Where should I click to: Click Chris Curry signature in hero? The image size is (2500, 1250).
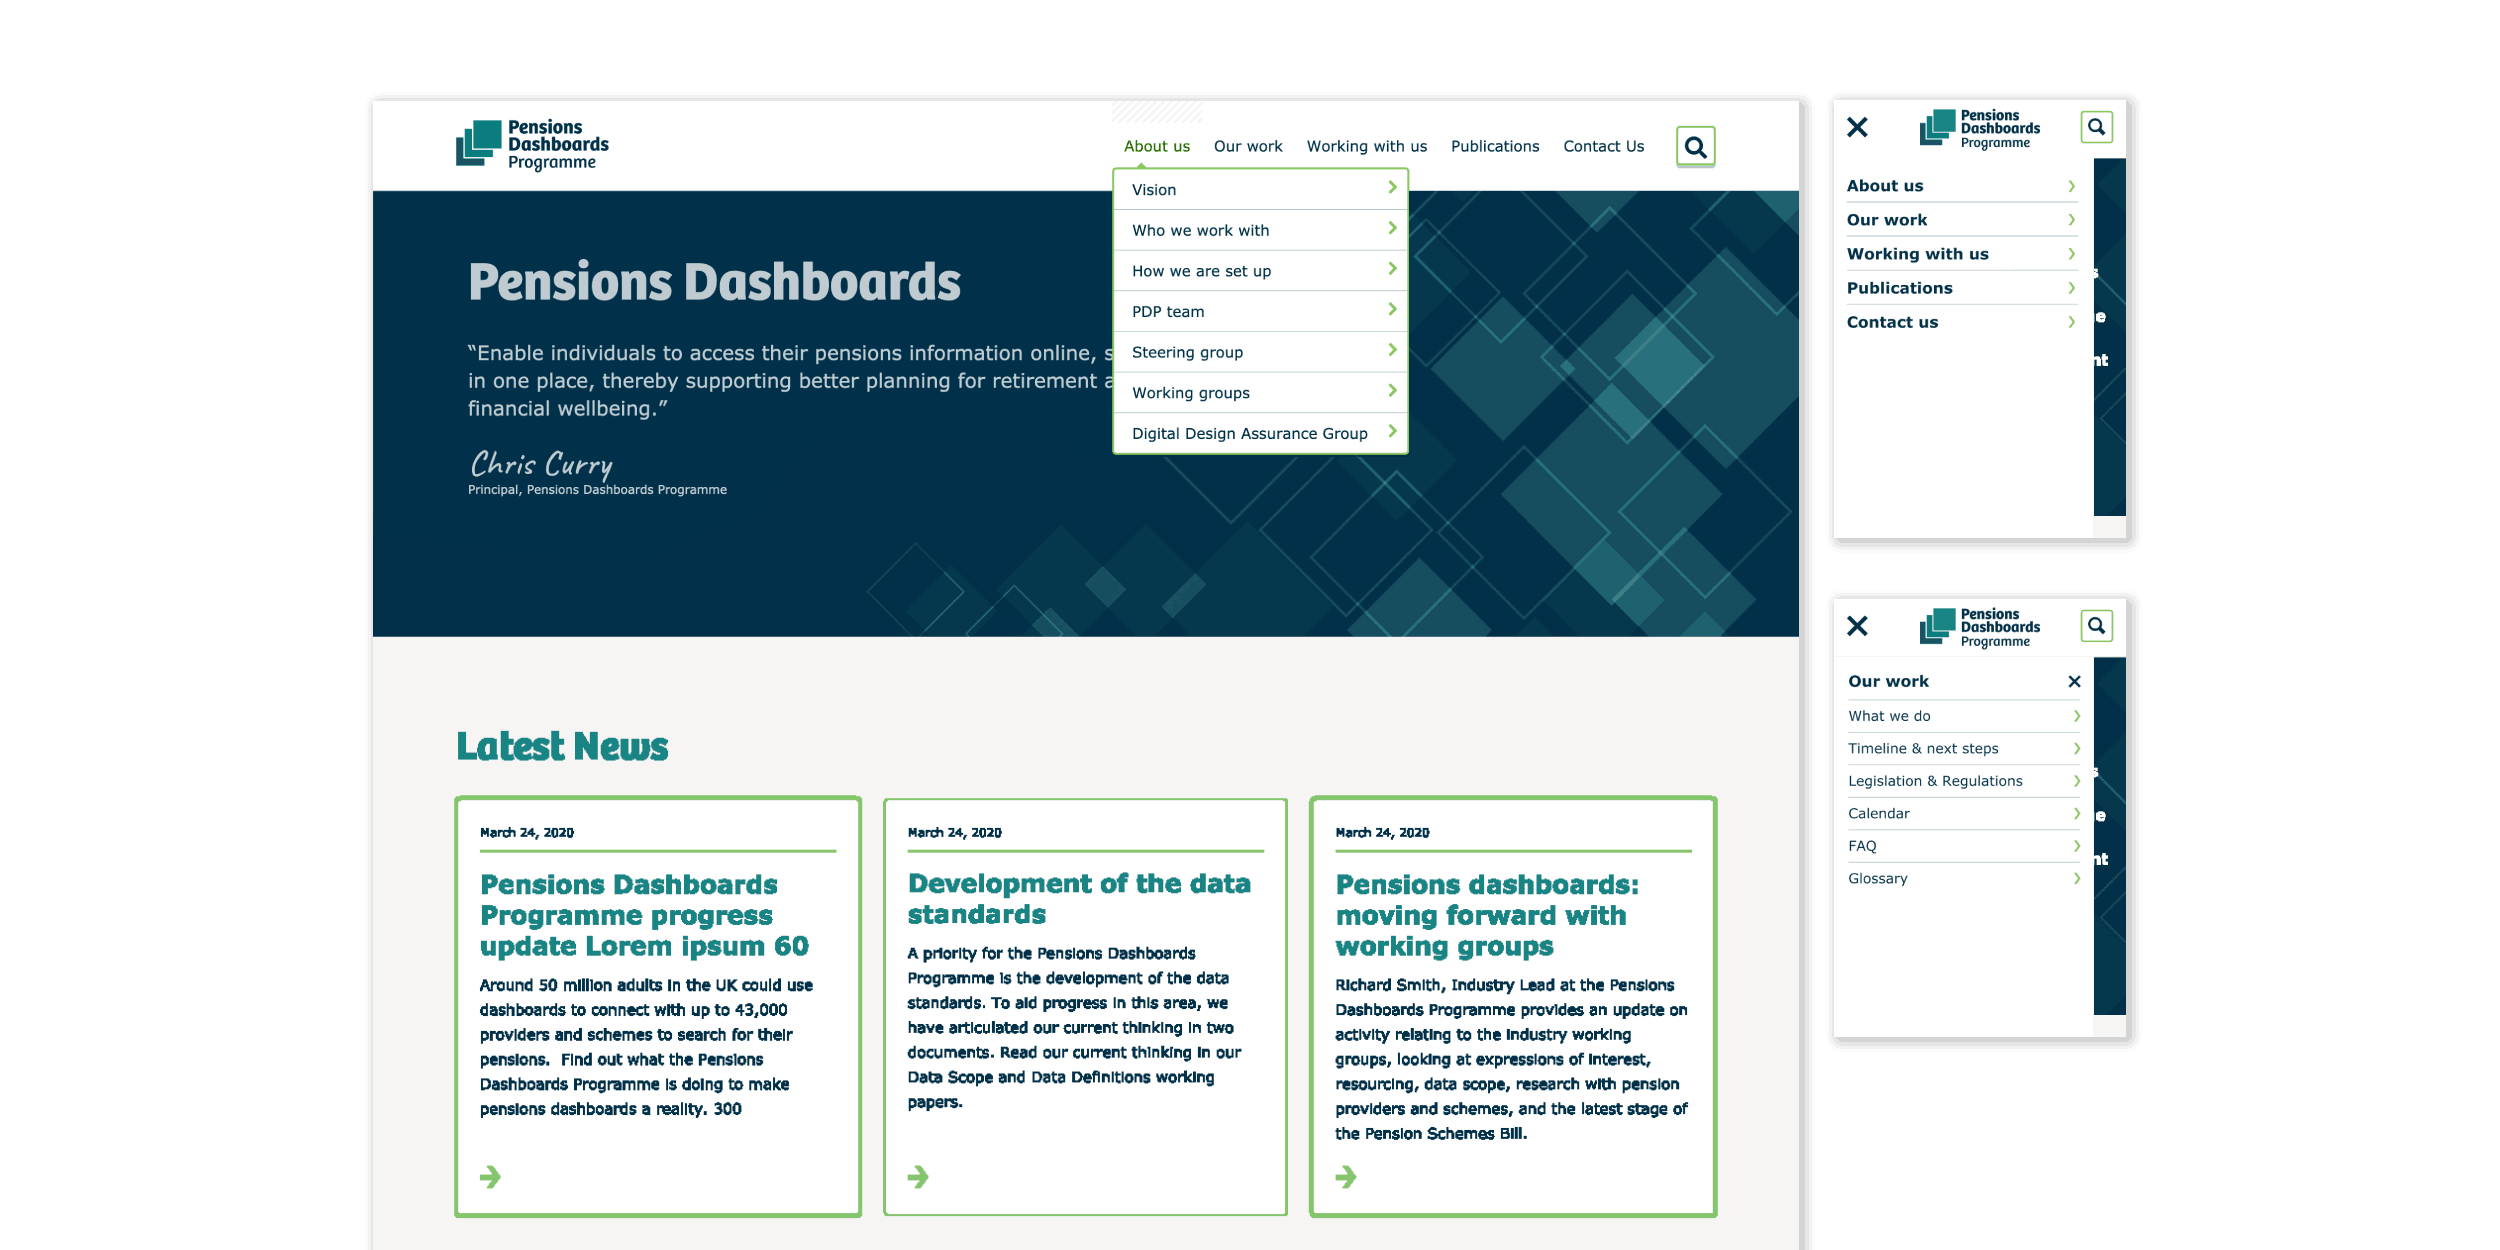pos(541,464)
